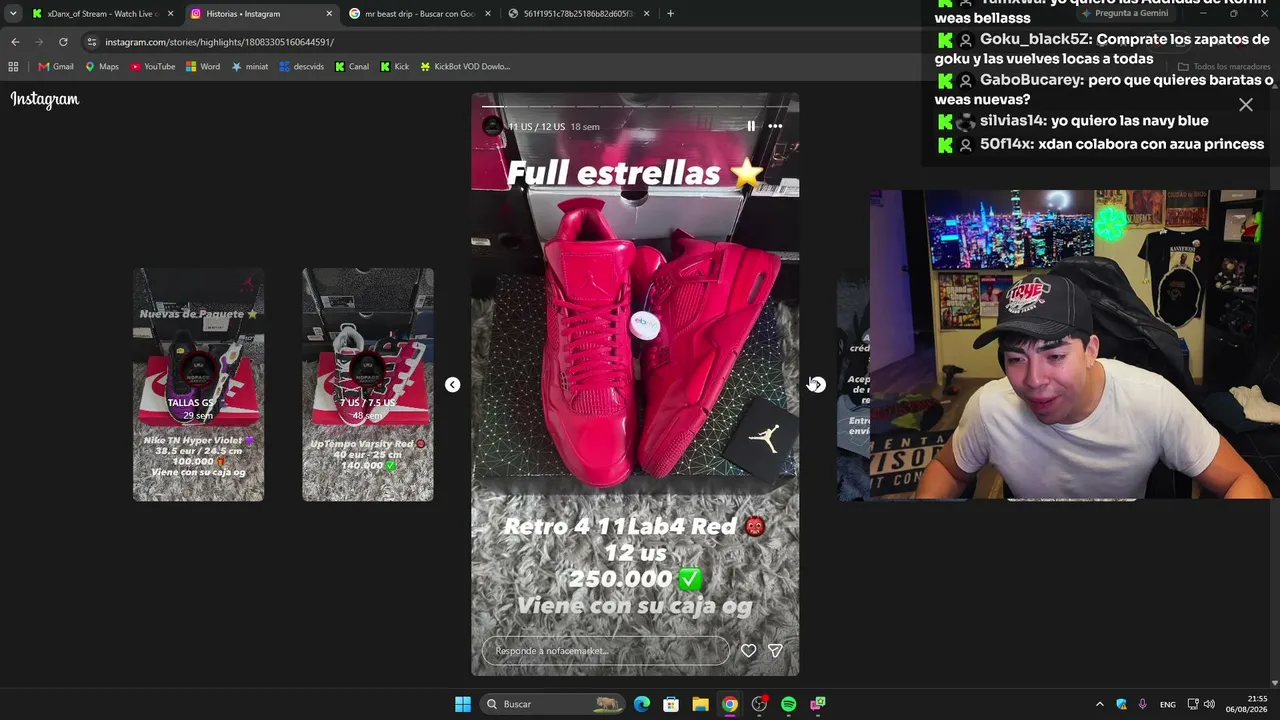Close the 561f1951c78b tab
The height and width of the screenshot is (720, 1280).
(646, 14)
